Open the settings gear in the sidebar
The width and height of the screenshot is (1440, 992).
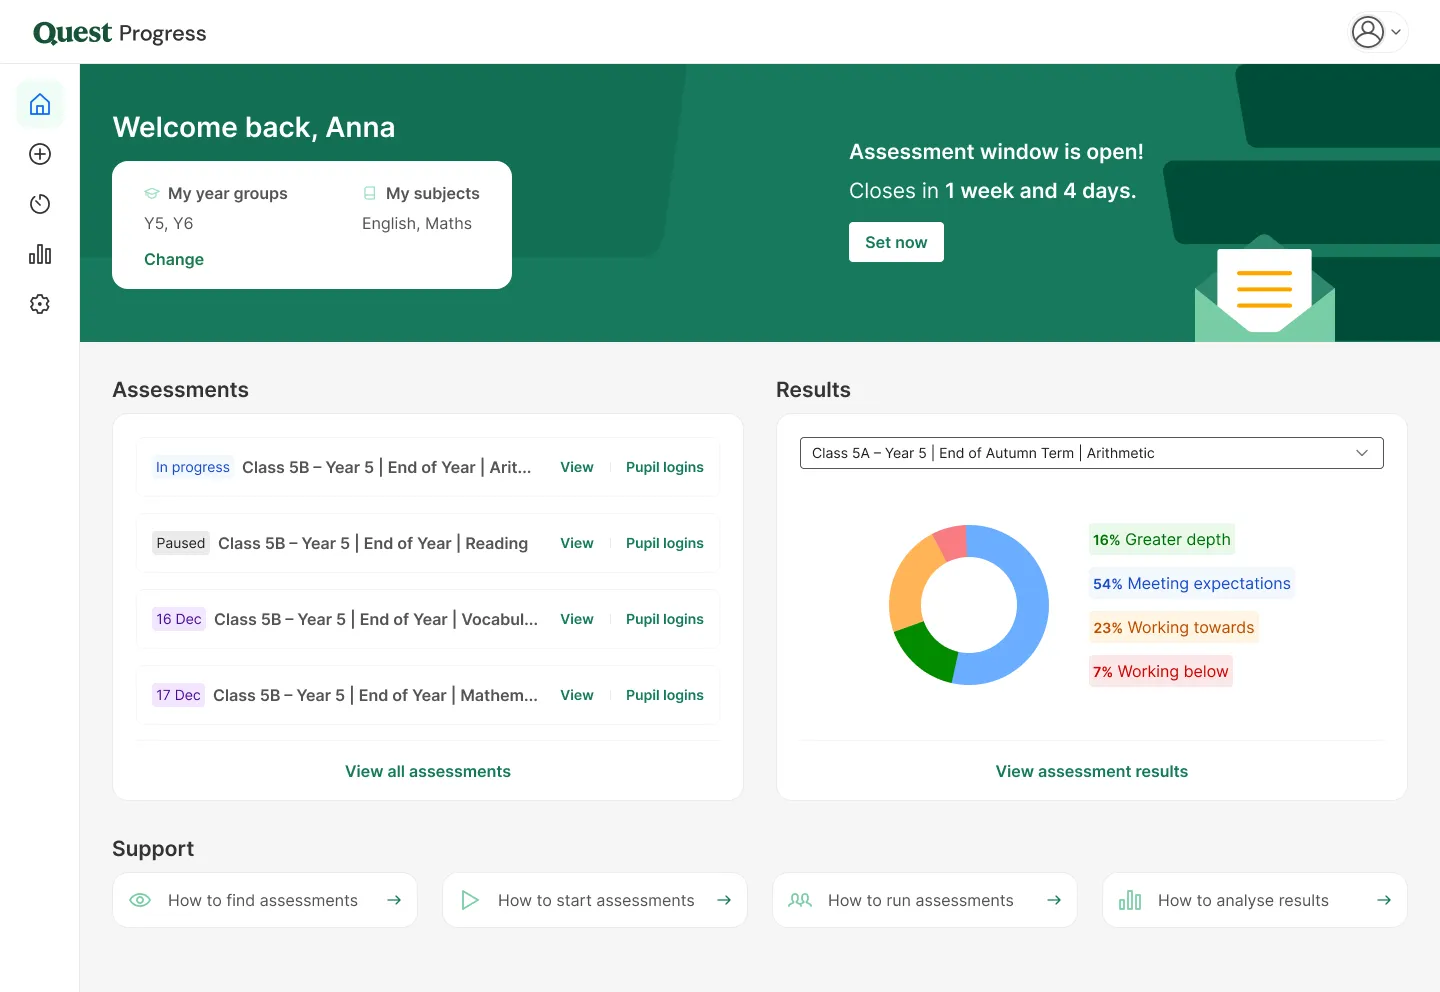point(39,304)
